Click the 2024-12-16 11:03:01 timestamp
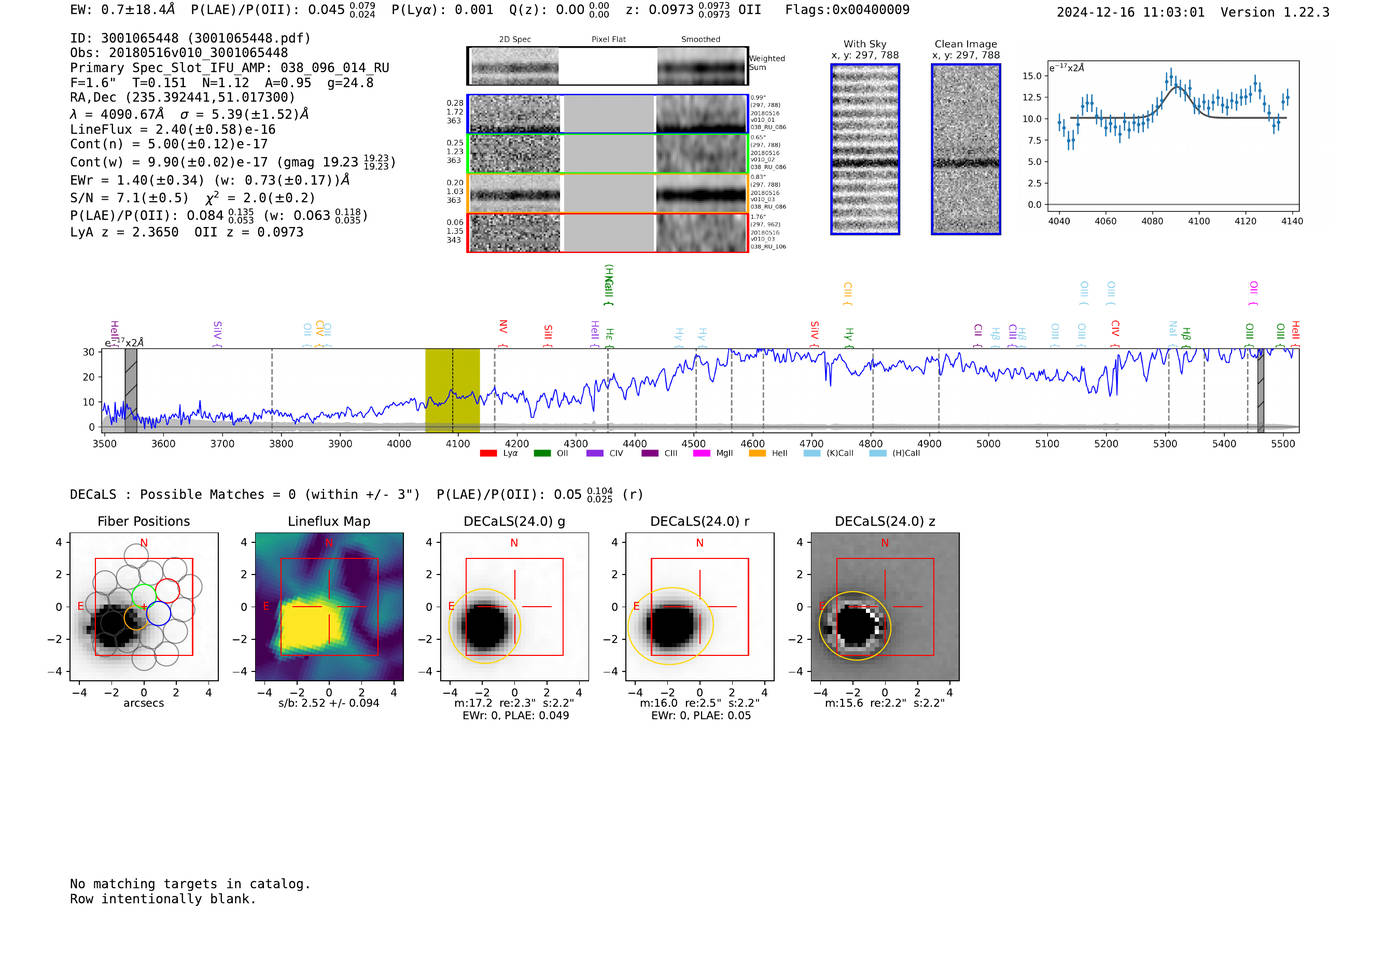The height and width of the screenshot is (953, 1400). pyautogui.click(x=1131, y=12)
